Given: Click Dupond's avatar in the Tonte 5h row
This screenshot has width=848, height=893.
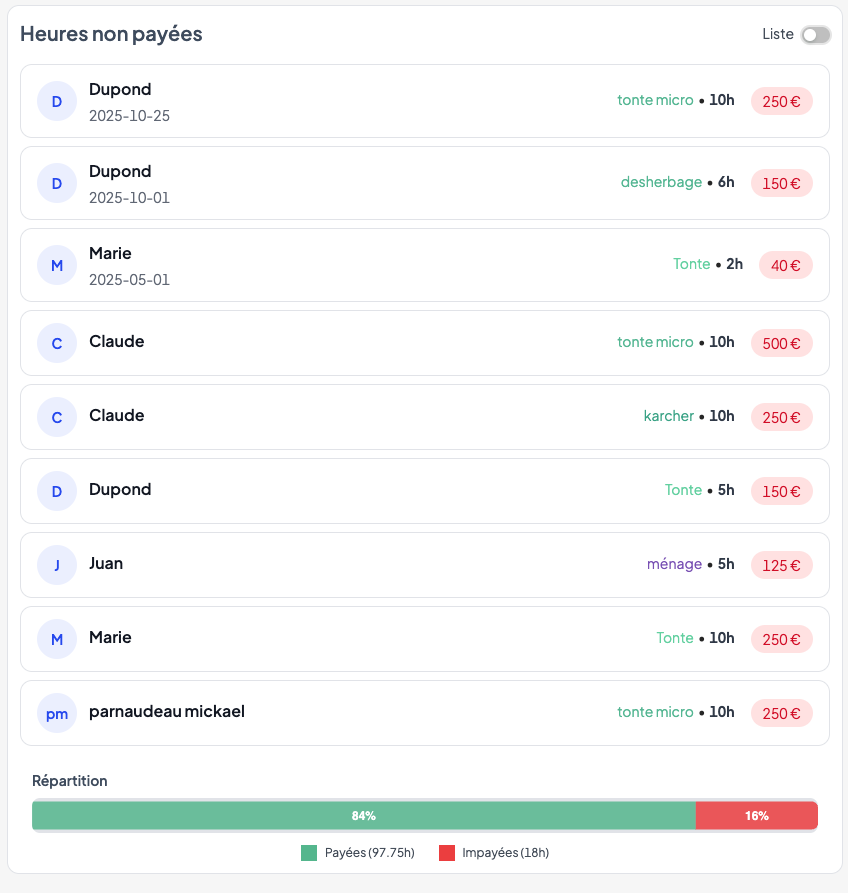Looking at the screenshot, I should pos(57,491).
